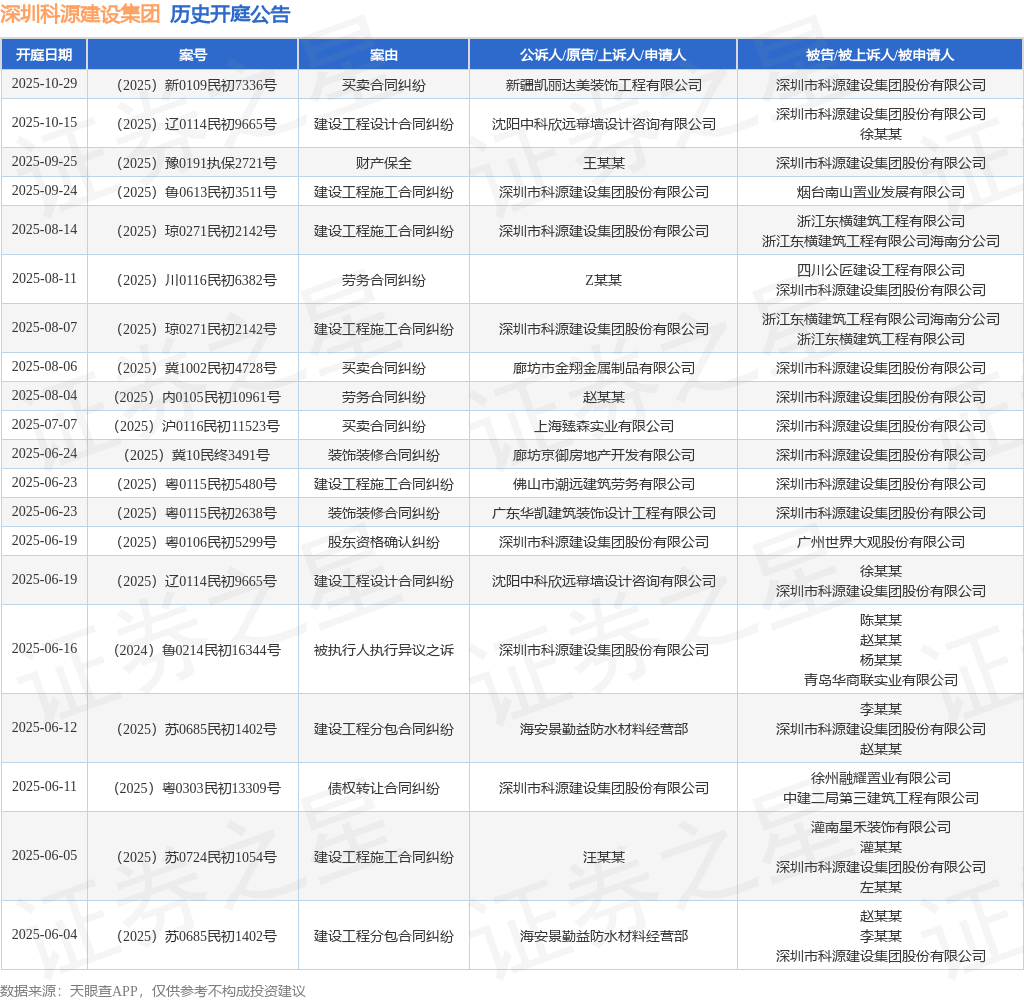1024x1000 pixels.
Task: Click defendant 四川公匠建设工程有限公司
Action: click(880, 270)
